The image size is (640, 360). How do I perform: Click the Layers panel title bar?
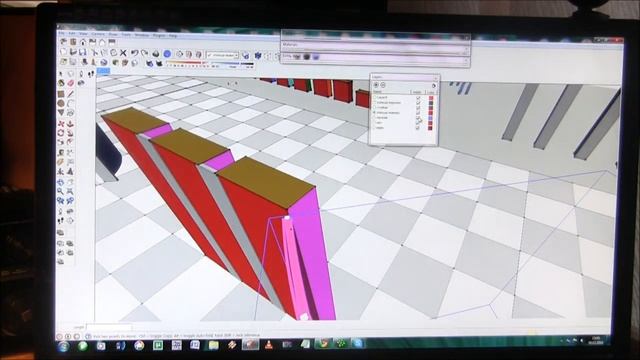404,77
